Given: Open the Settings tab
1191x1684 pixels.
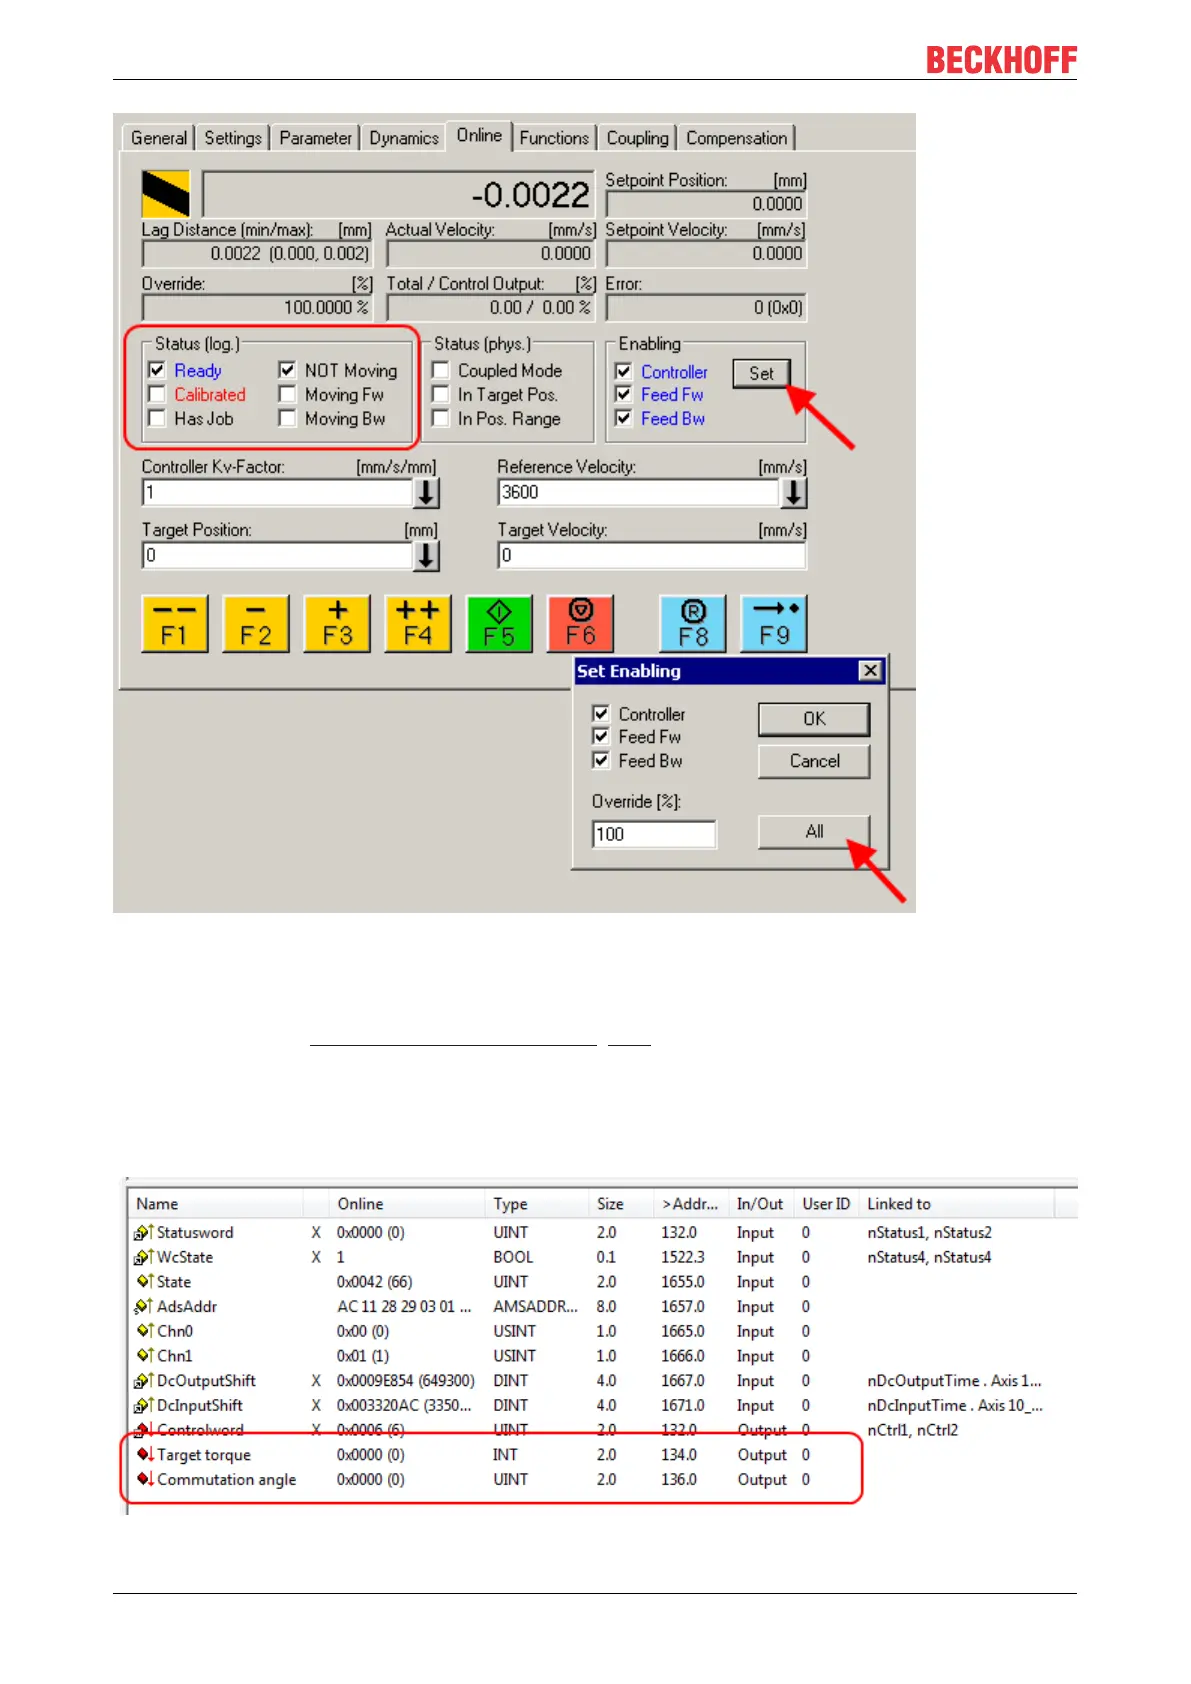Looking at the screenshot, I should coord(233,138).
